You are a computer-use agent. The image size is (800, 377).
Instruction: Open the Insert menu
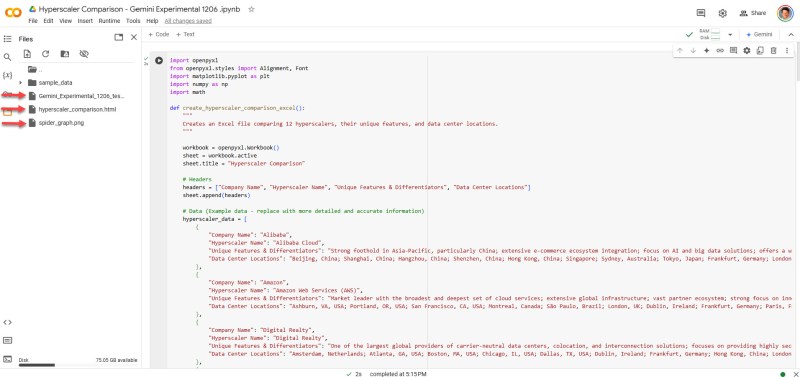[x=85, y=21]
